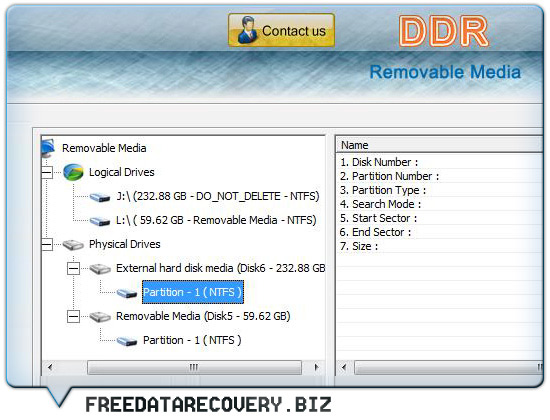Select the Removable Media root computer icon

click(48, 148)
